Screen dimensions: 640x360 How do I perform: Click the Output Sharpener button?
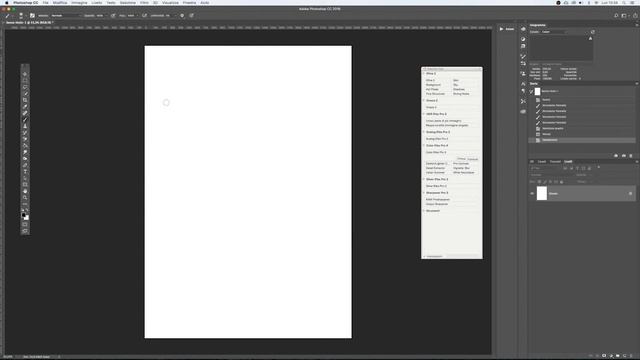(437, 204)
